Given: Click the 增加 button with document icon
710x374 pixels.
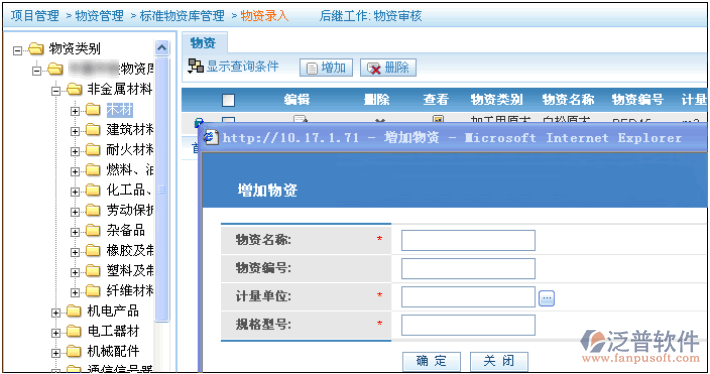Looking at the screenshot, I should pyautogui.click(x=326, y=67).
